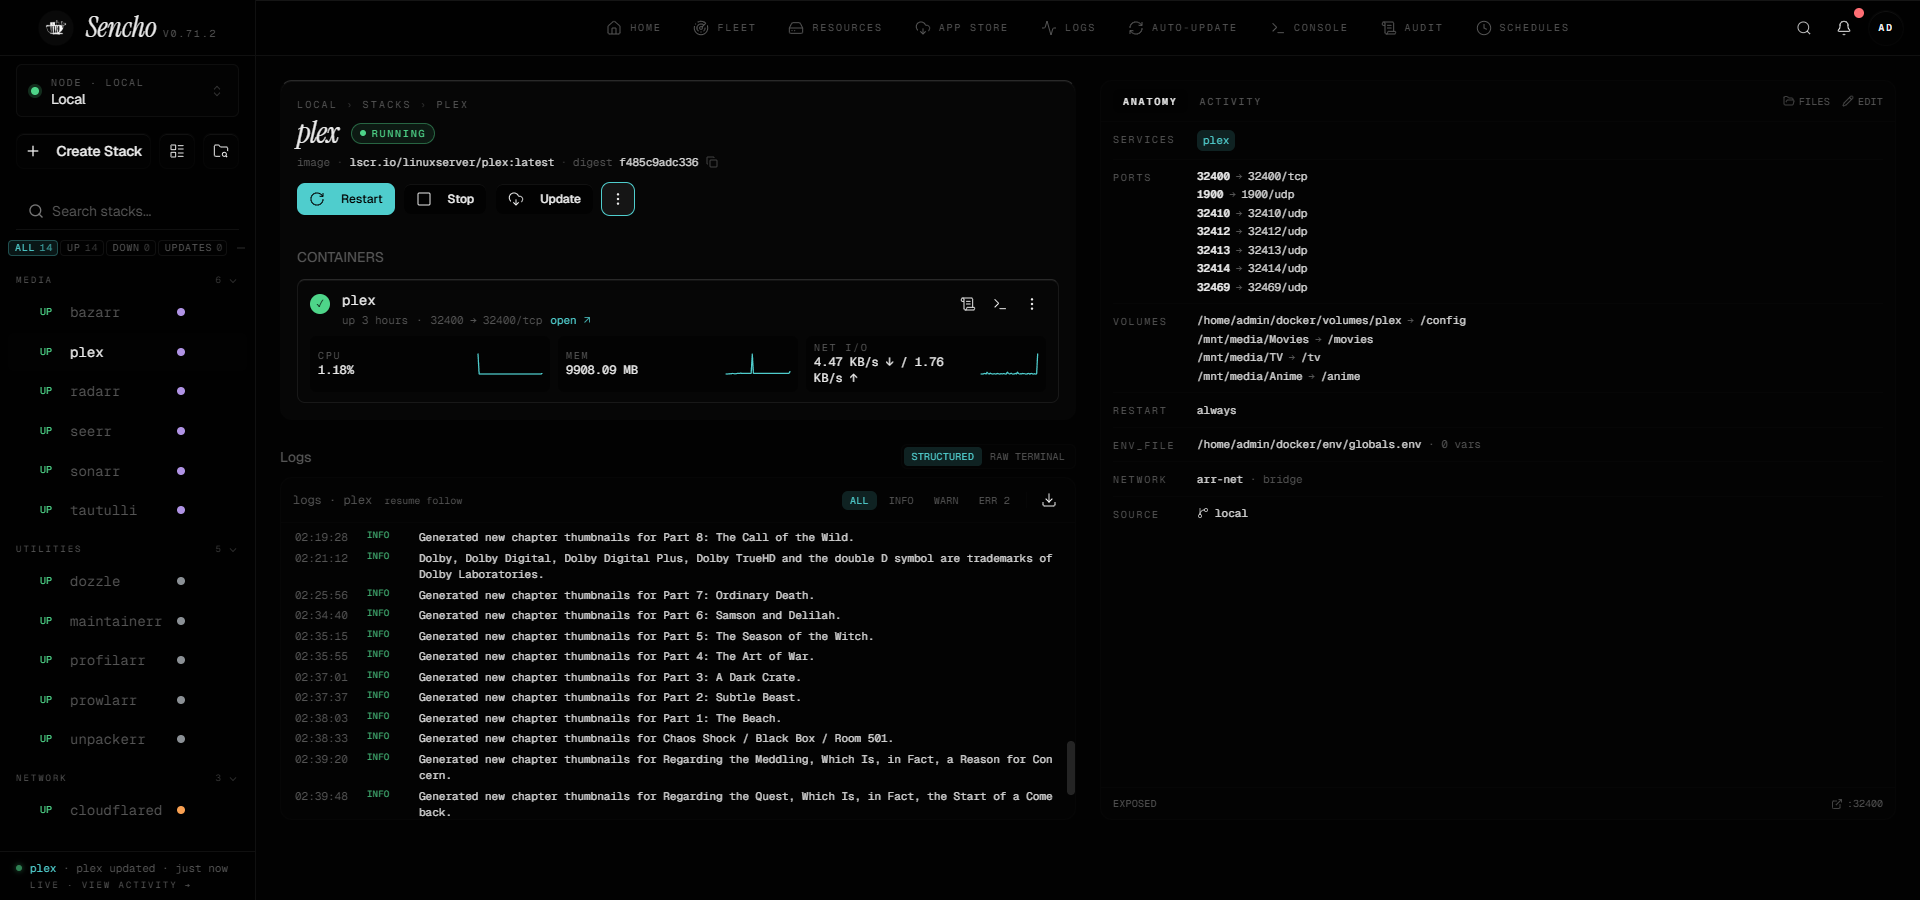
Task: Filter logs by ALL level
Action: (859, 501)
